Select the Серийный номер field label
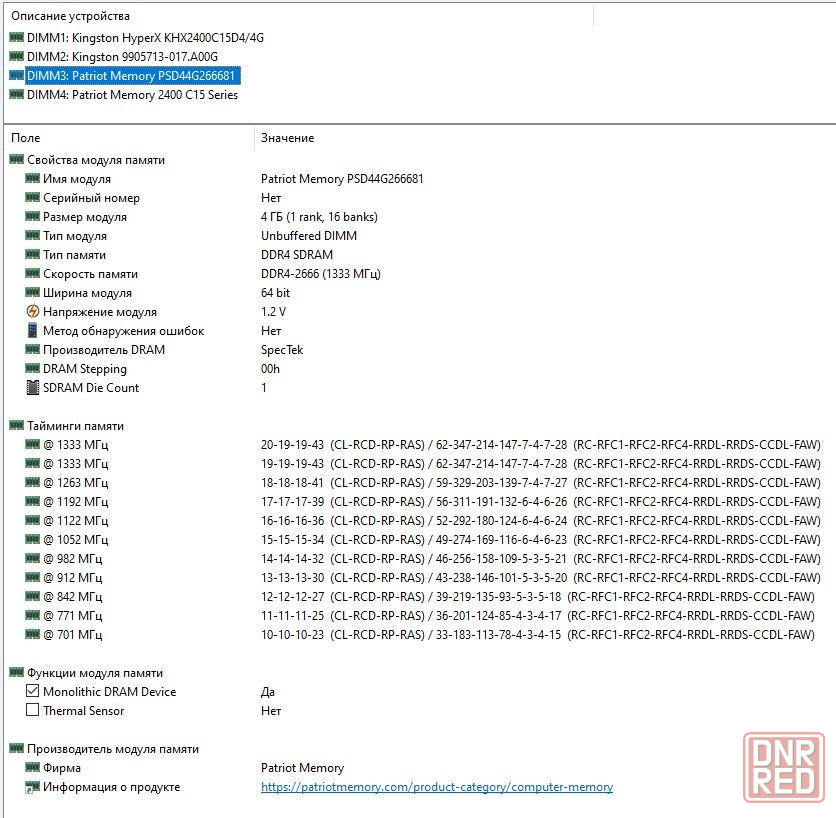This screenshot has width=836, height=818. (x=91, y=198)
